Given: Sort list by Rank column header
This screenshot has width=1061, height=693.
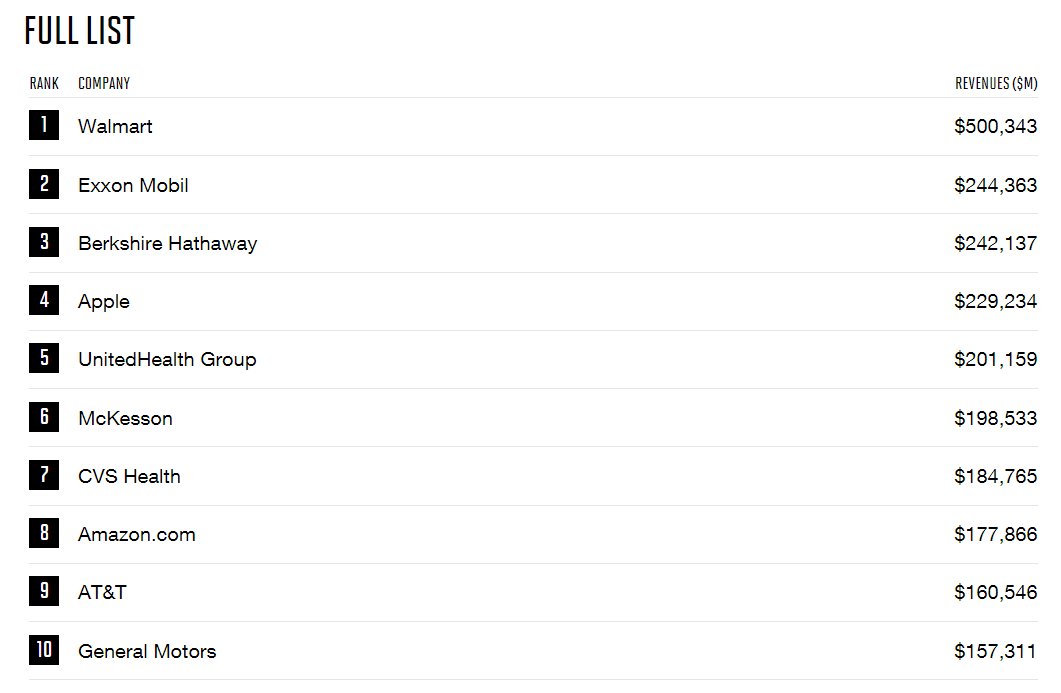Looking at the screenshot, I should point(44,84).
